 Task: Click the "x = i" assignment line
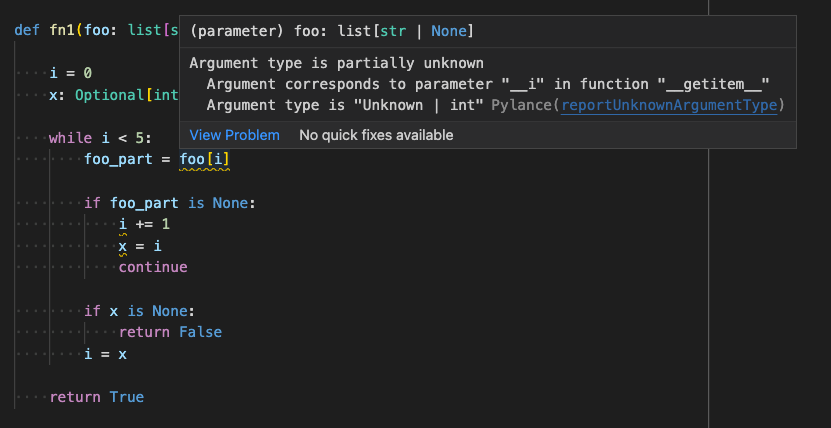coord(140,246)
